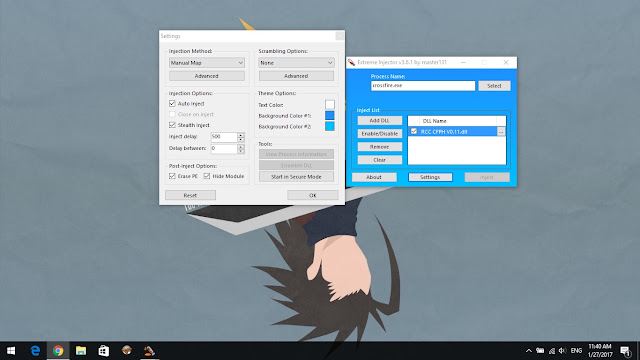The image size is (640, 360).
Task: Increase the Inject delay value with the stepper
Action: tap(241, 135)
